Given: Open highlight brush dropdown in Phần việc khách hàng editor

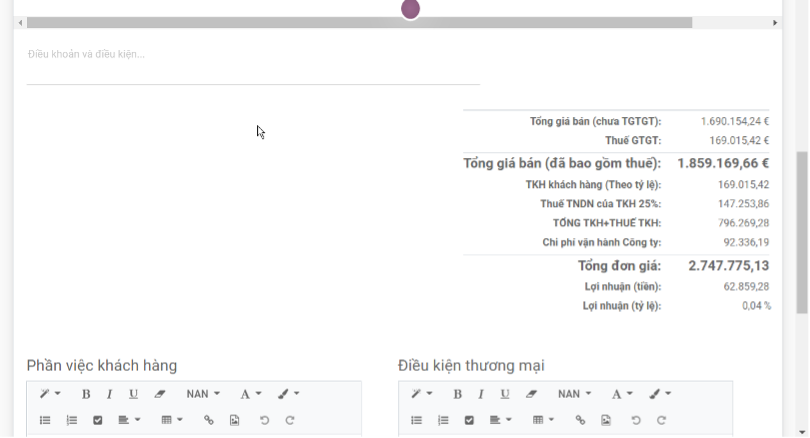Looking at the screenshot, I should click(x=288, y=394).
